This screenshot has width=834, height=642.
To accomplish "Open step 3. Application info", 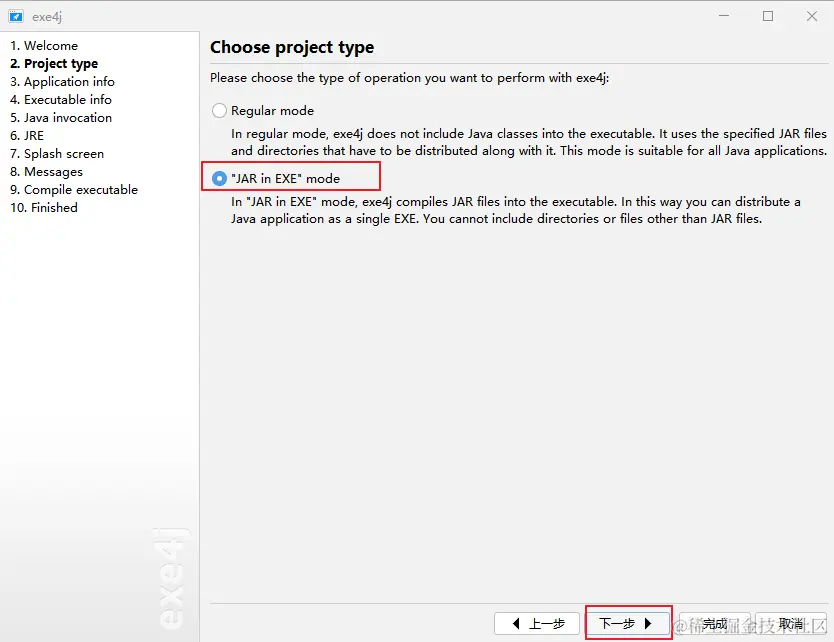I will pos(62,82).
